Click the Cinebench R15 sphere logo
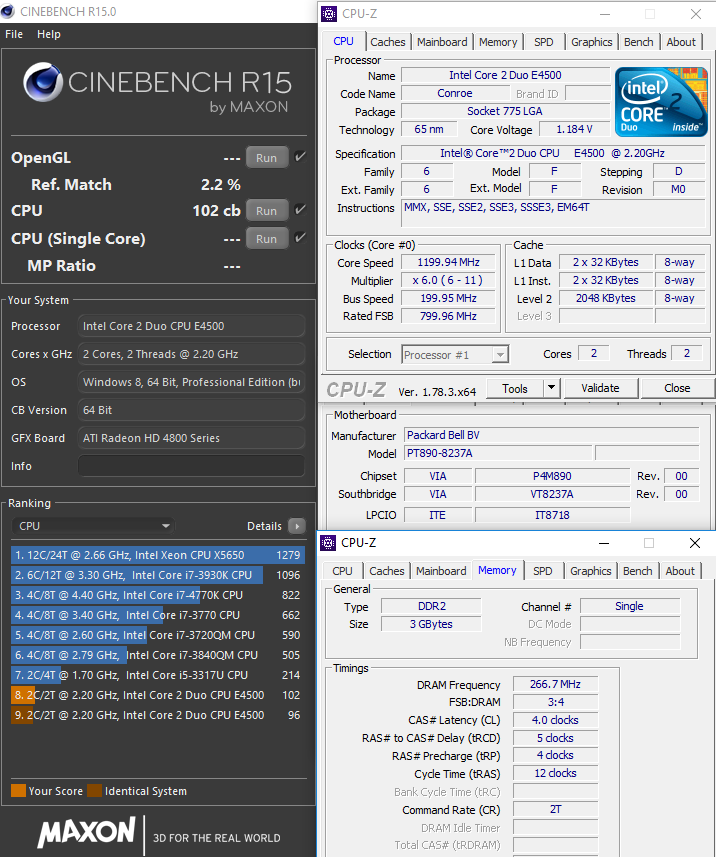Viewport: 716px width, 857px height. coord(43,82)
